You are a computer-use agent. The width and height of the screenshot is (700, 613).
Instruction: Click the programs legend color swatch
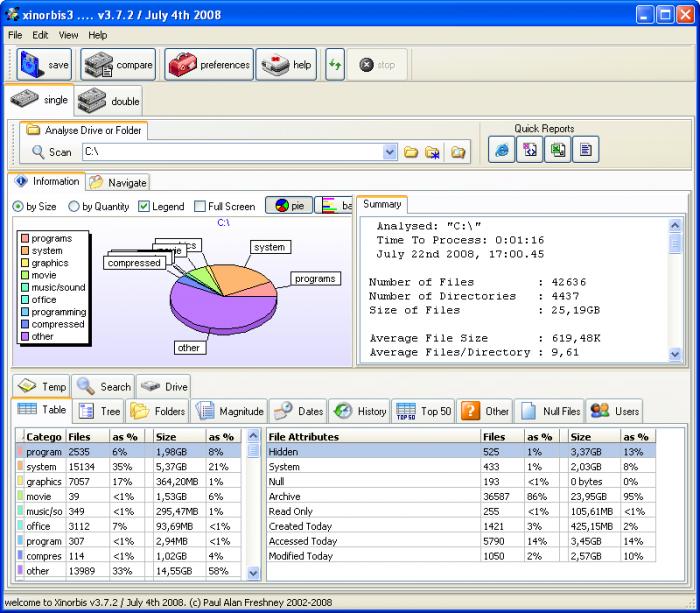25,238
